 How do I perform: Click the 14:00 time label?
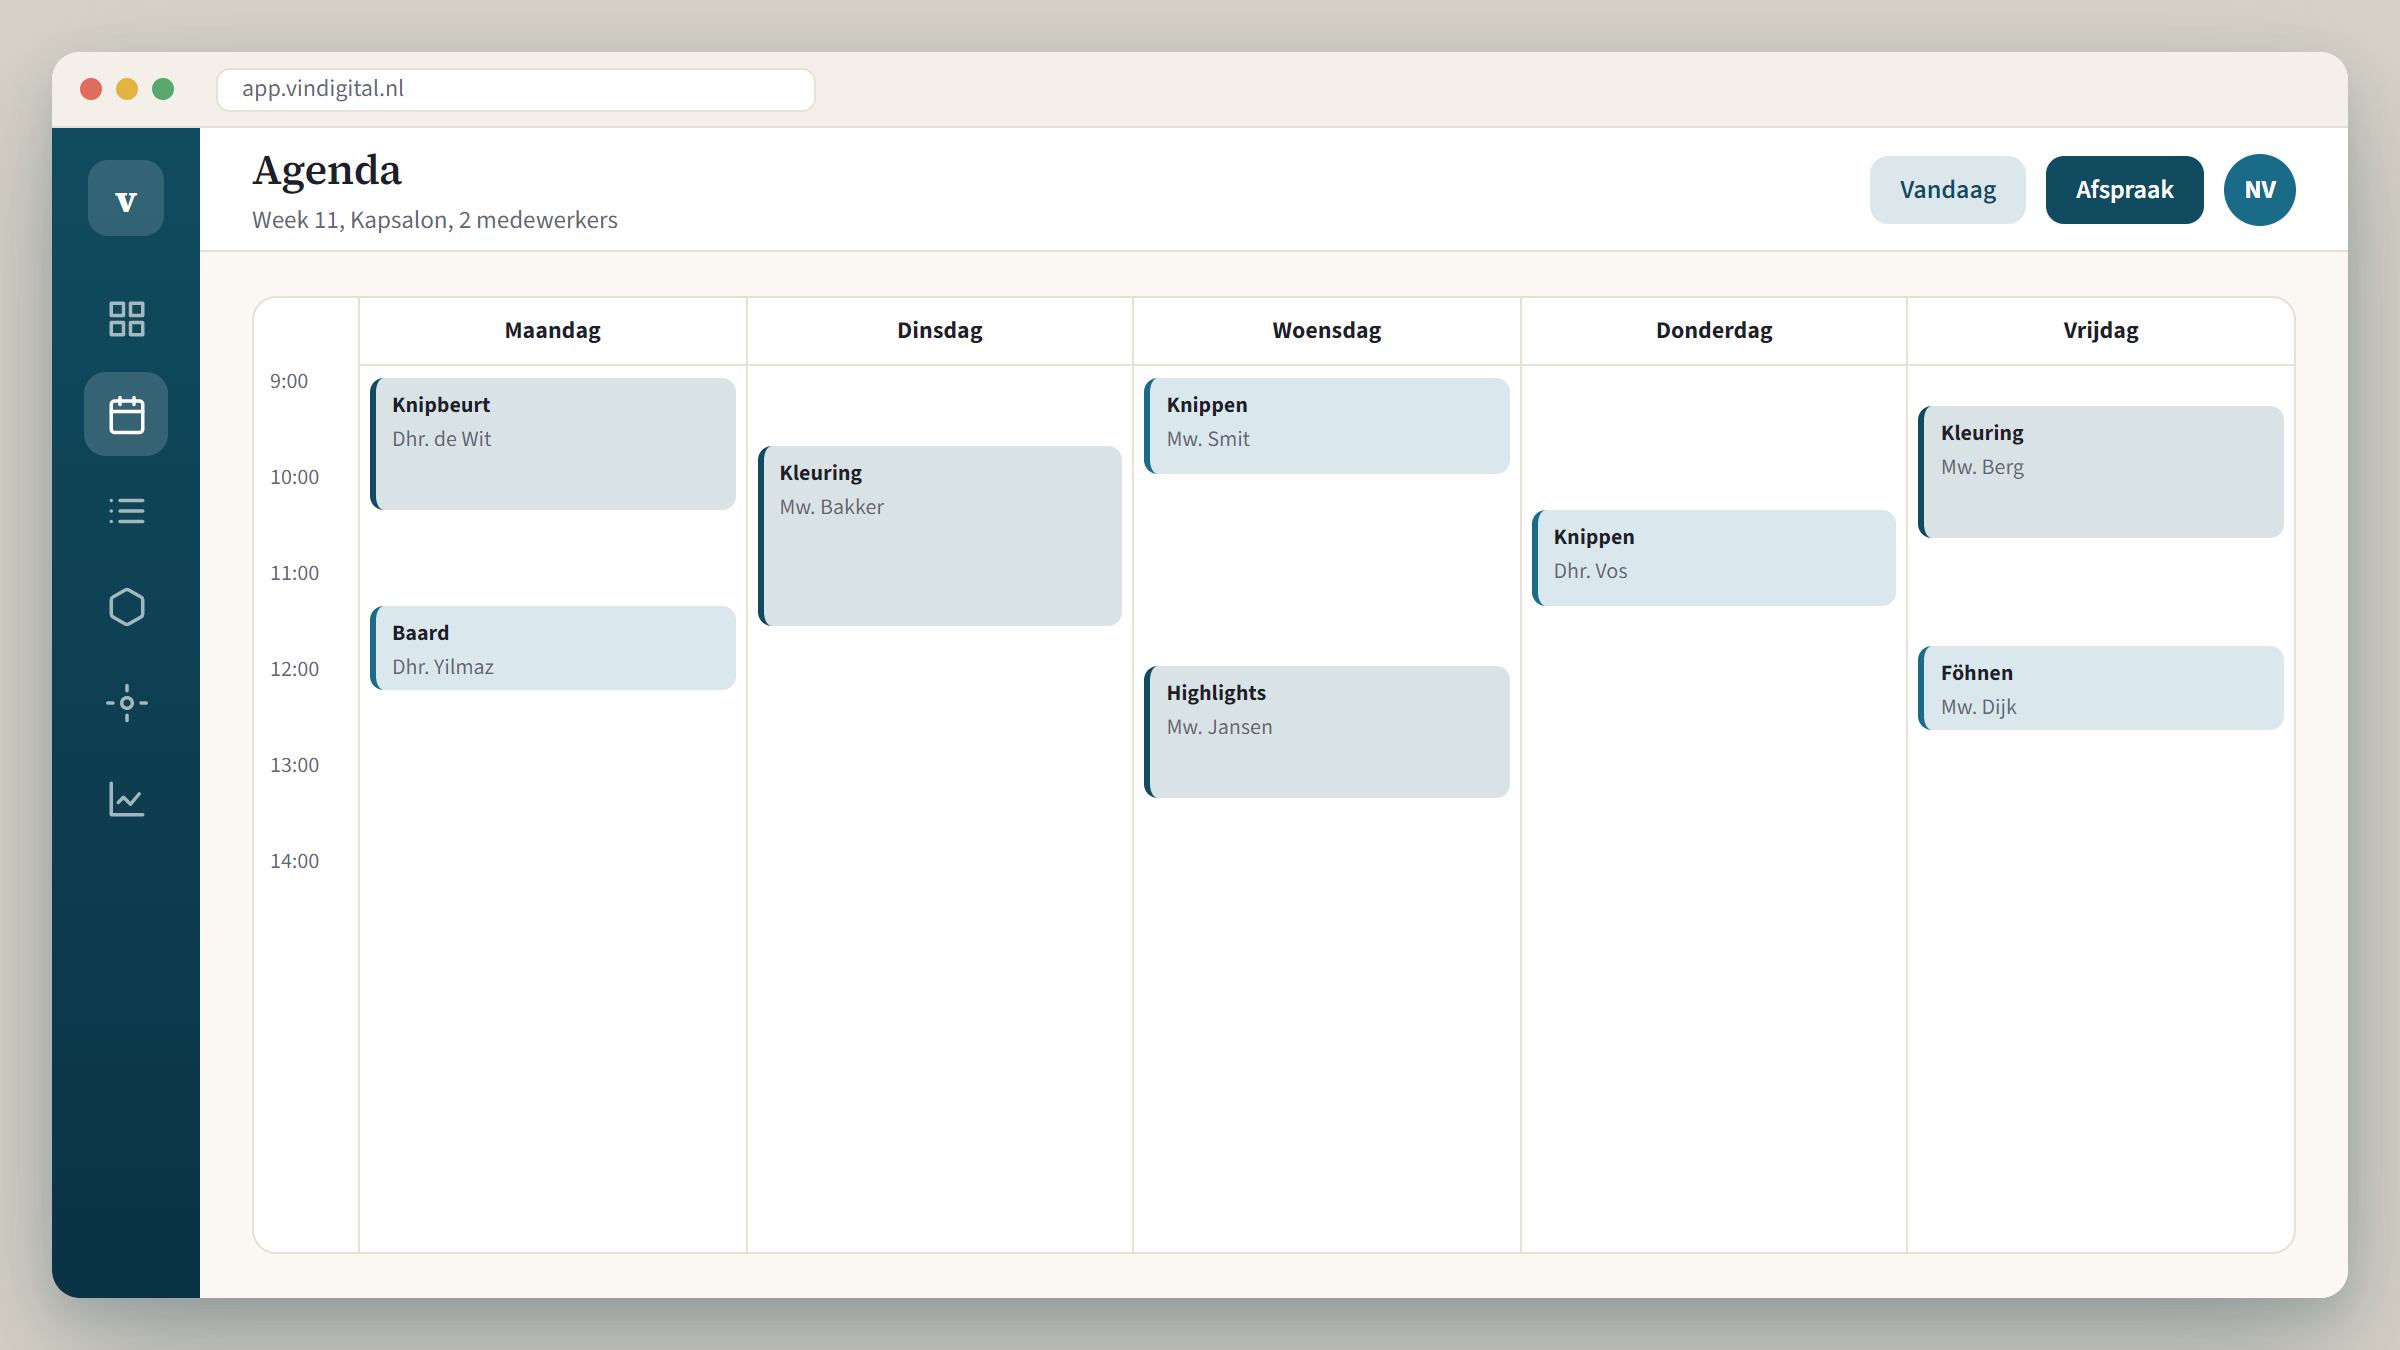tap(294, 861)
